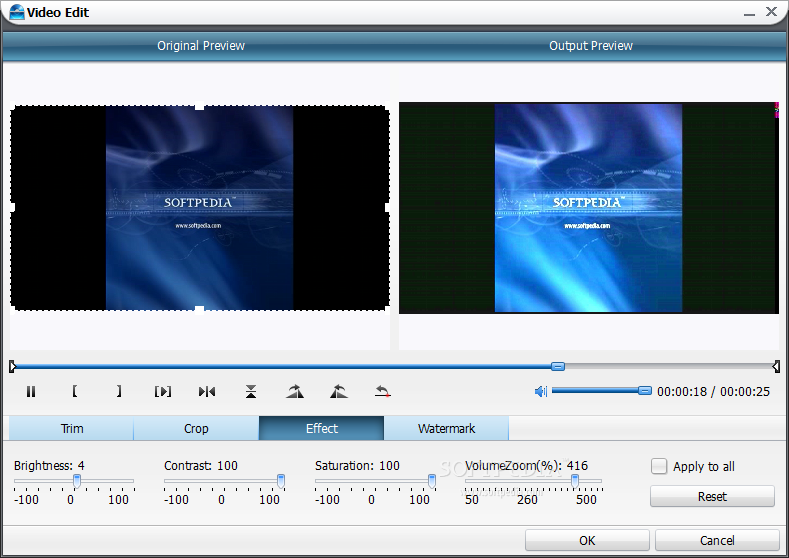Click the left-middle crop handle
Image resolution: width=789 pixels, height=558 pixels.
click(12, 207)
